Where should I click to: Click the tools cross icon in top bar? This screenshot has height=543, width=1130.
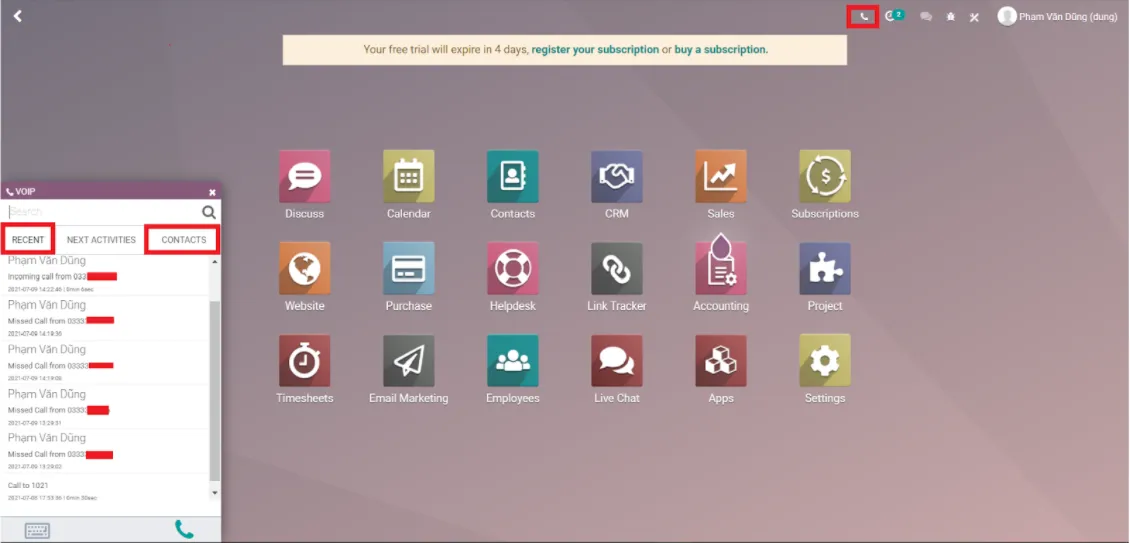click(974, 17)
